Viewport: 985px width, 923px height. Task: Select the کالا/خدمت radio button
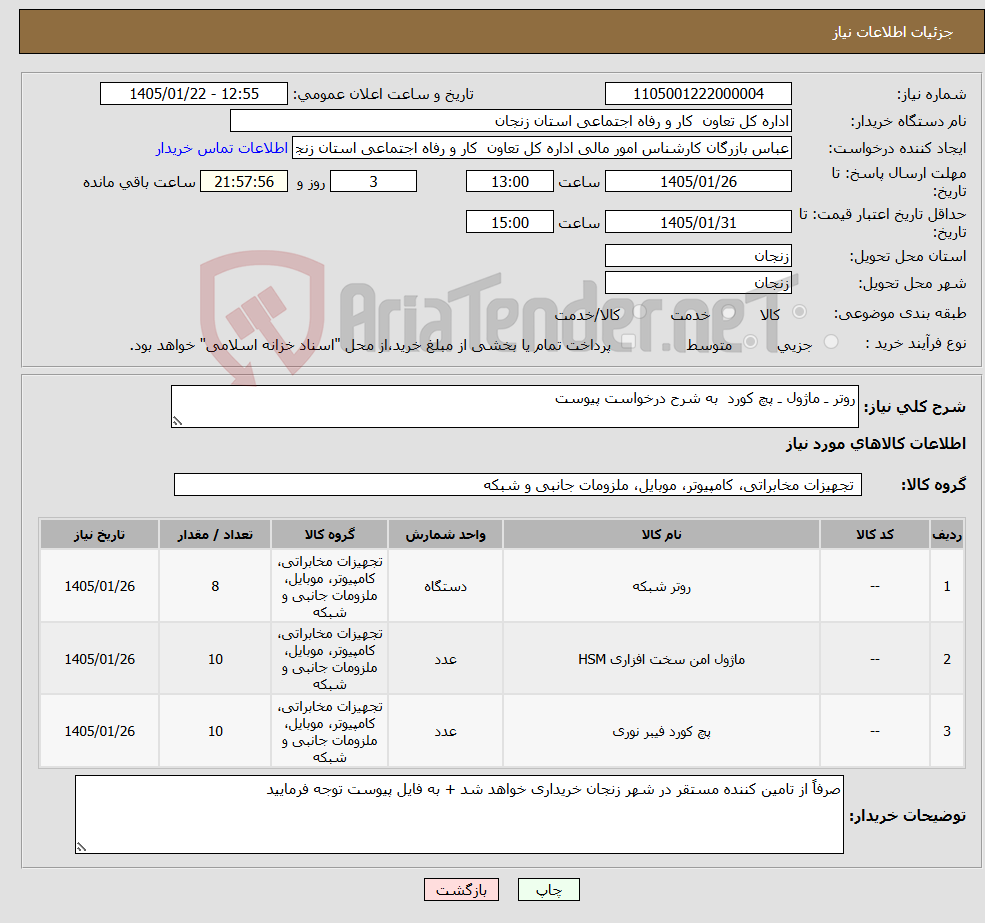pos(639,312)
